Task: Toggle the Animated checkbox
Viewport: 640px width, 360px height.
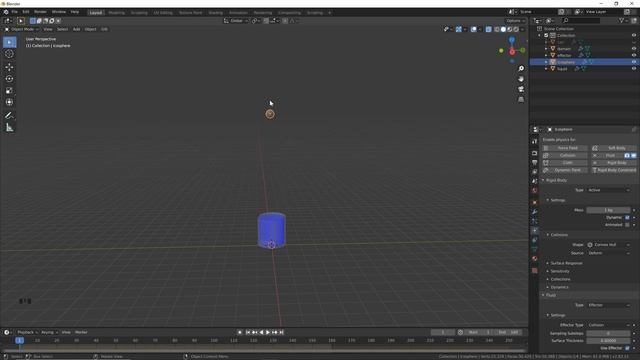Action: point(627,225)
